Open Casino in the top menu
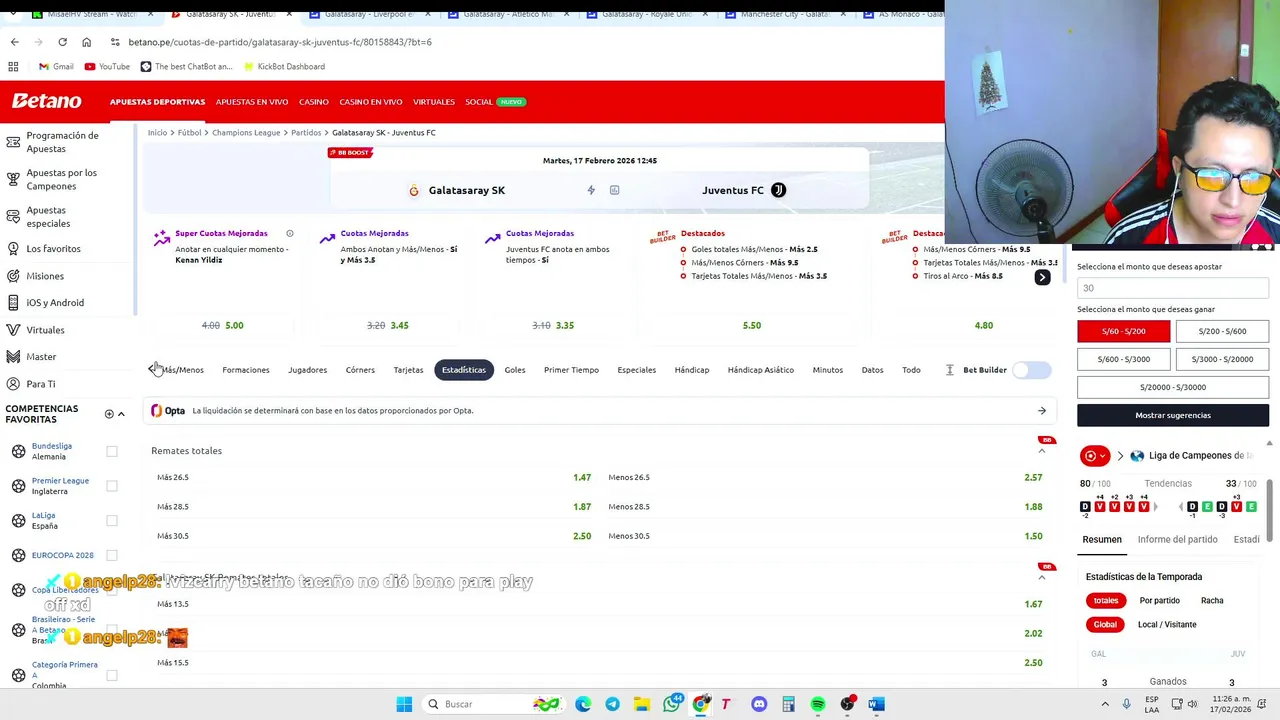 pos(314,102)
